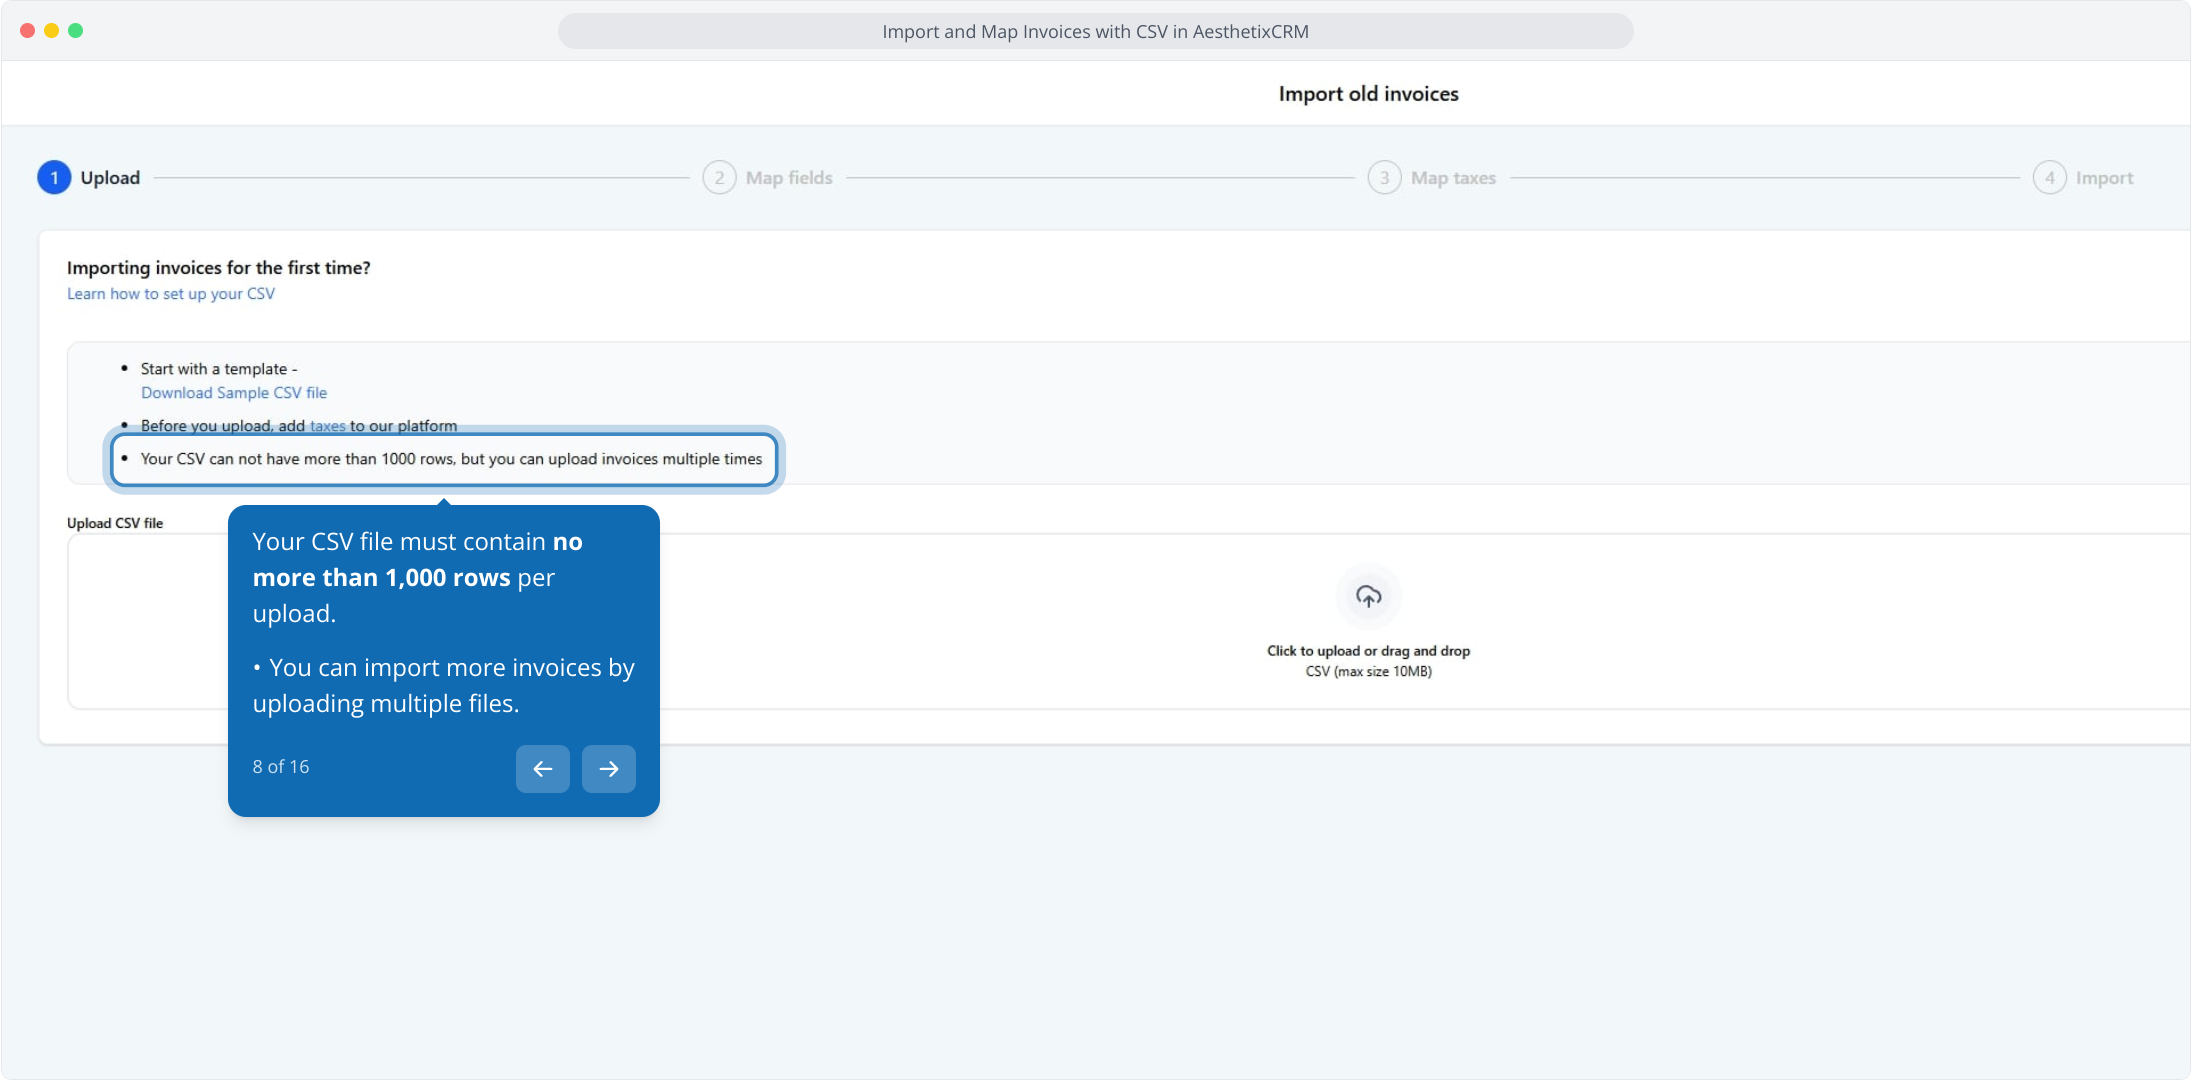Go to next tooltip step arrow
The image size is (2192, 1080).
tap(608, 768)
